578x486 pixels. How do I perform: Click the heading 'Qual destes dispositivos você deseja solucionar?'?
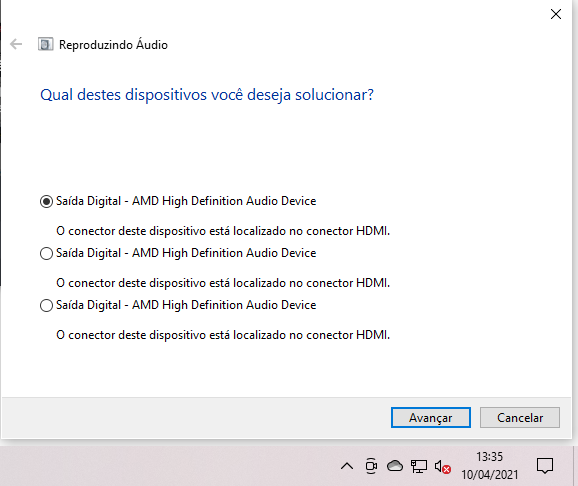207,95
